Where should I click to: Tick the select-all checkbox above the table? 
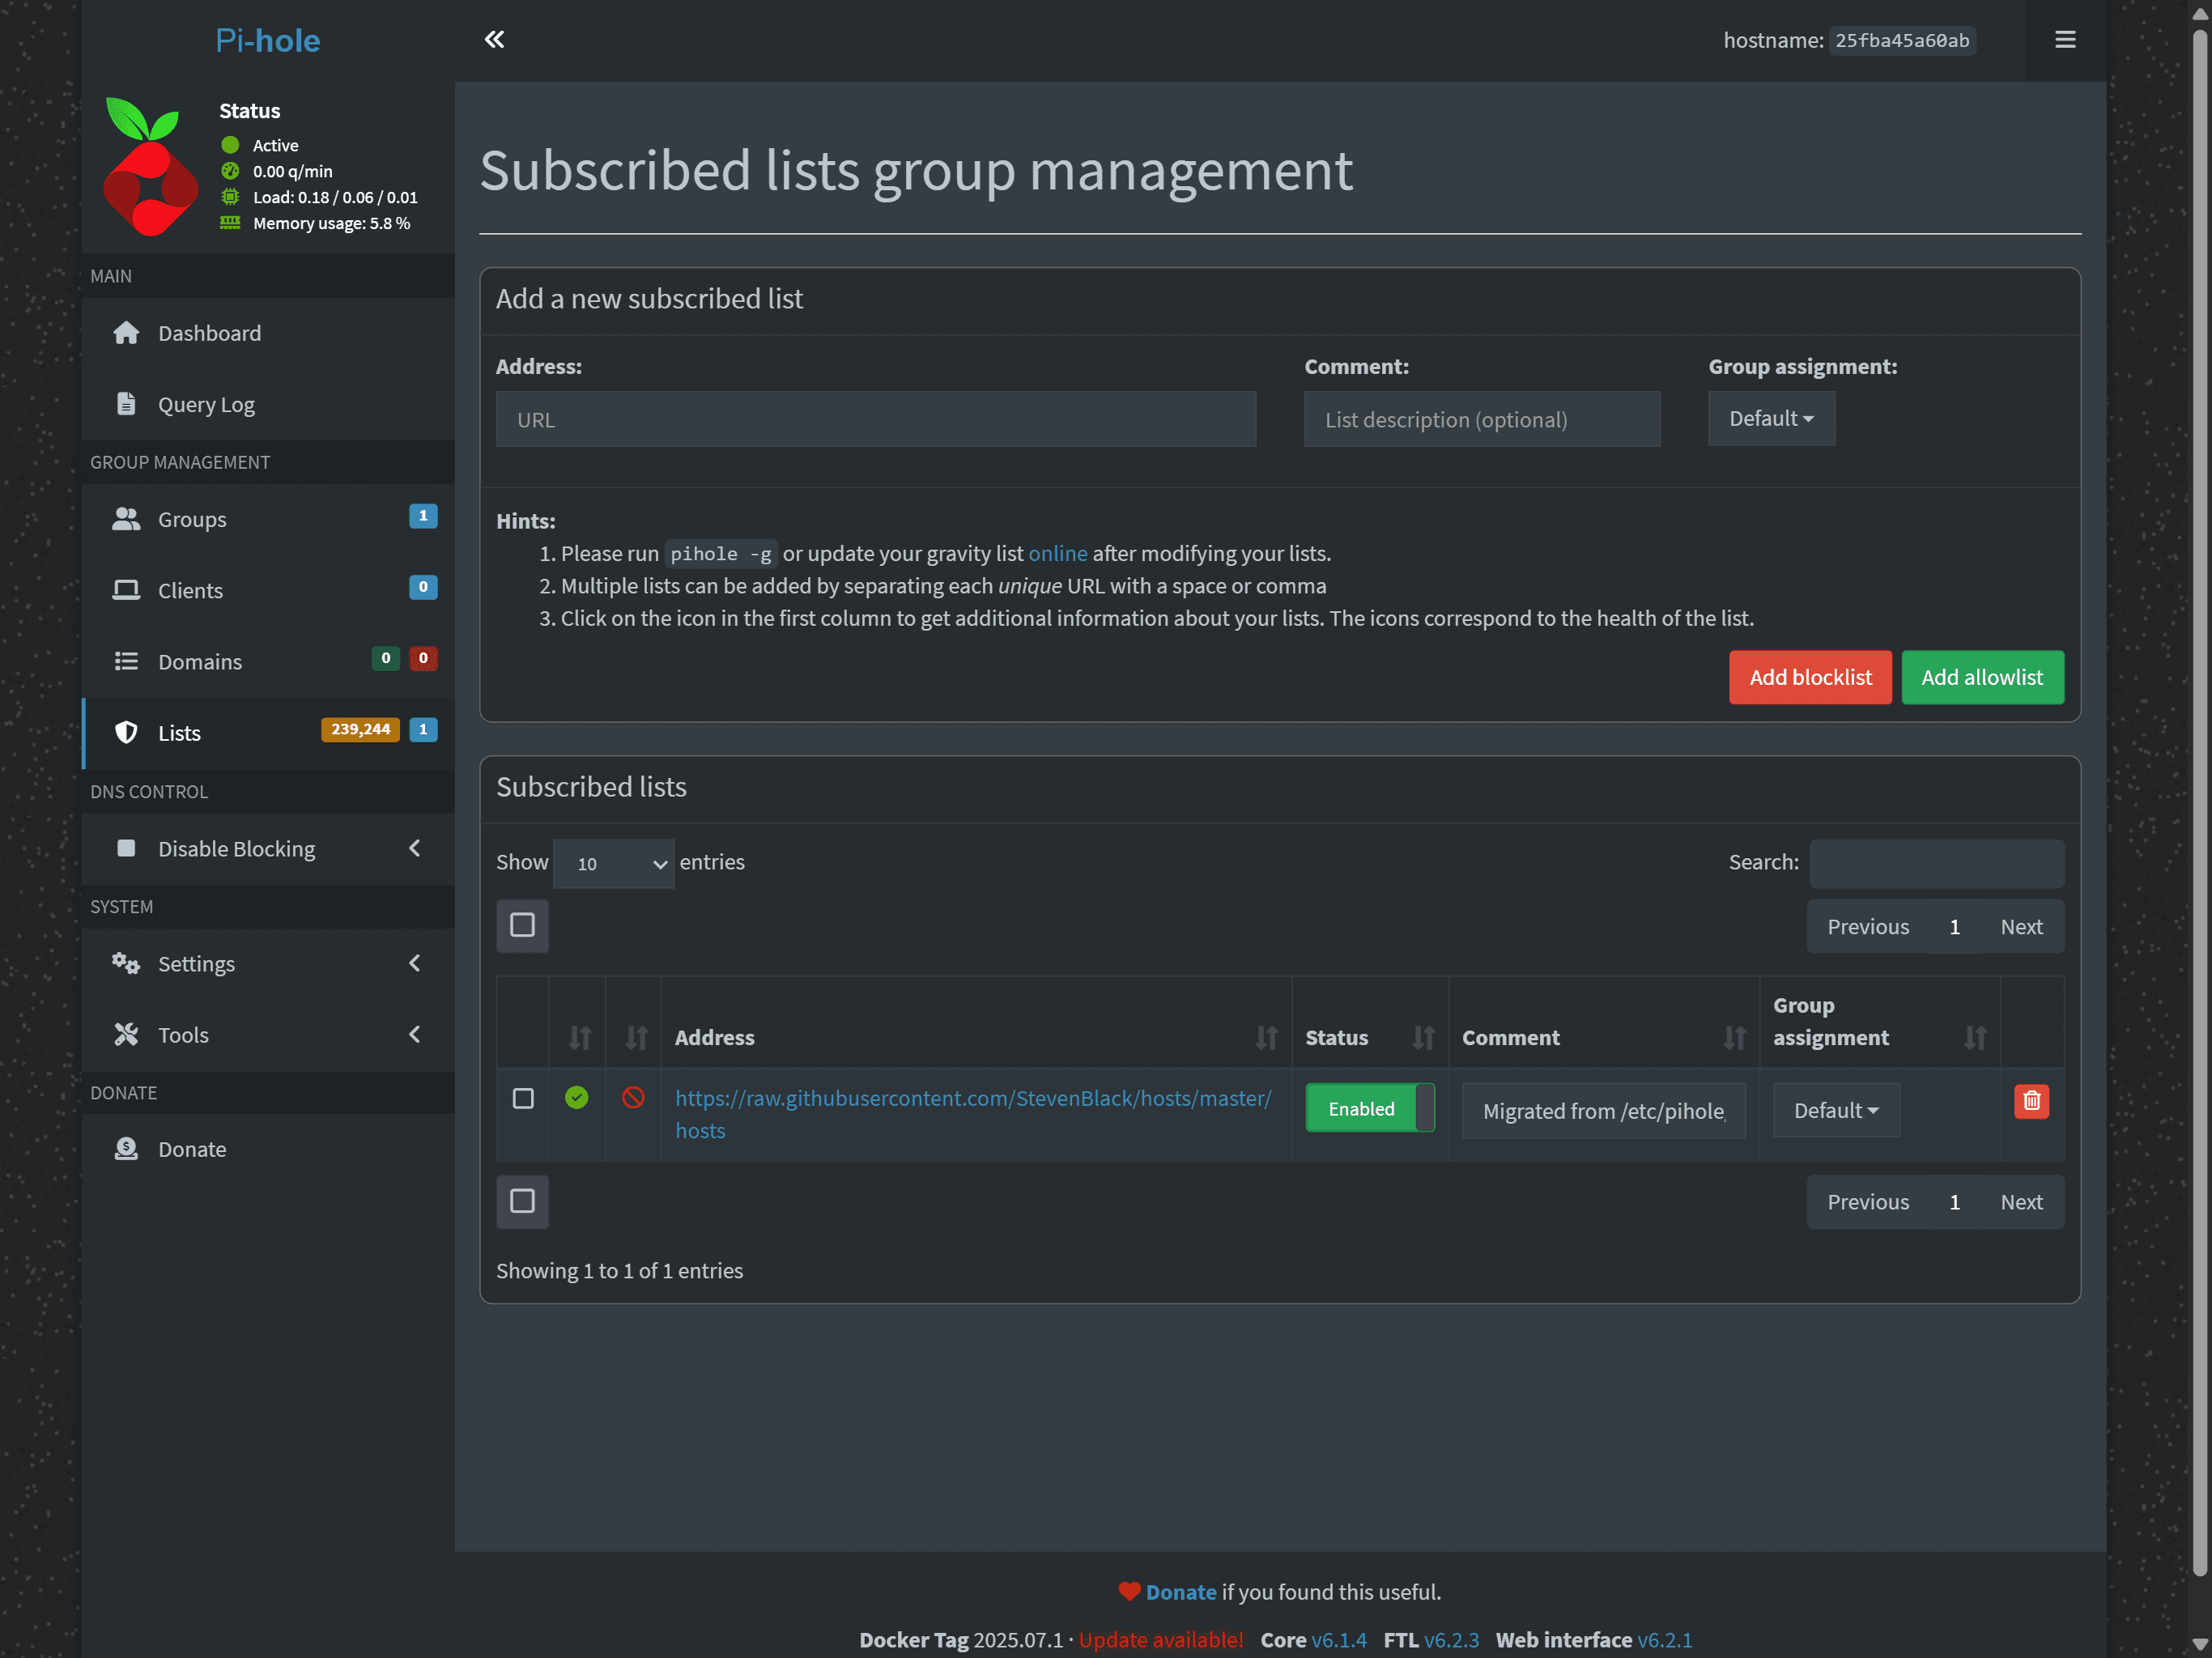tap(522, 925)
